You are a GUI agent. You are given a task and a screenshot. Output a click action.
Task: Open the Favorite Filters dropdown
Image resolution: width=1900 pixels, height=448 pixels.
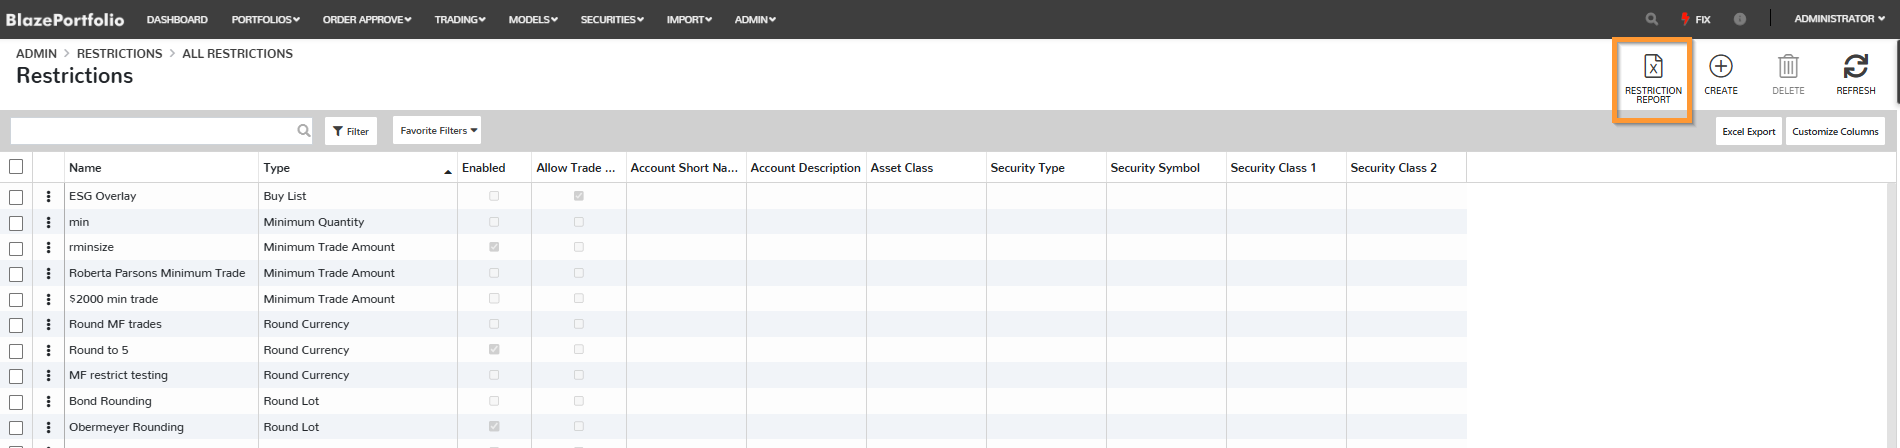click(437, 130)
